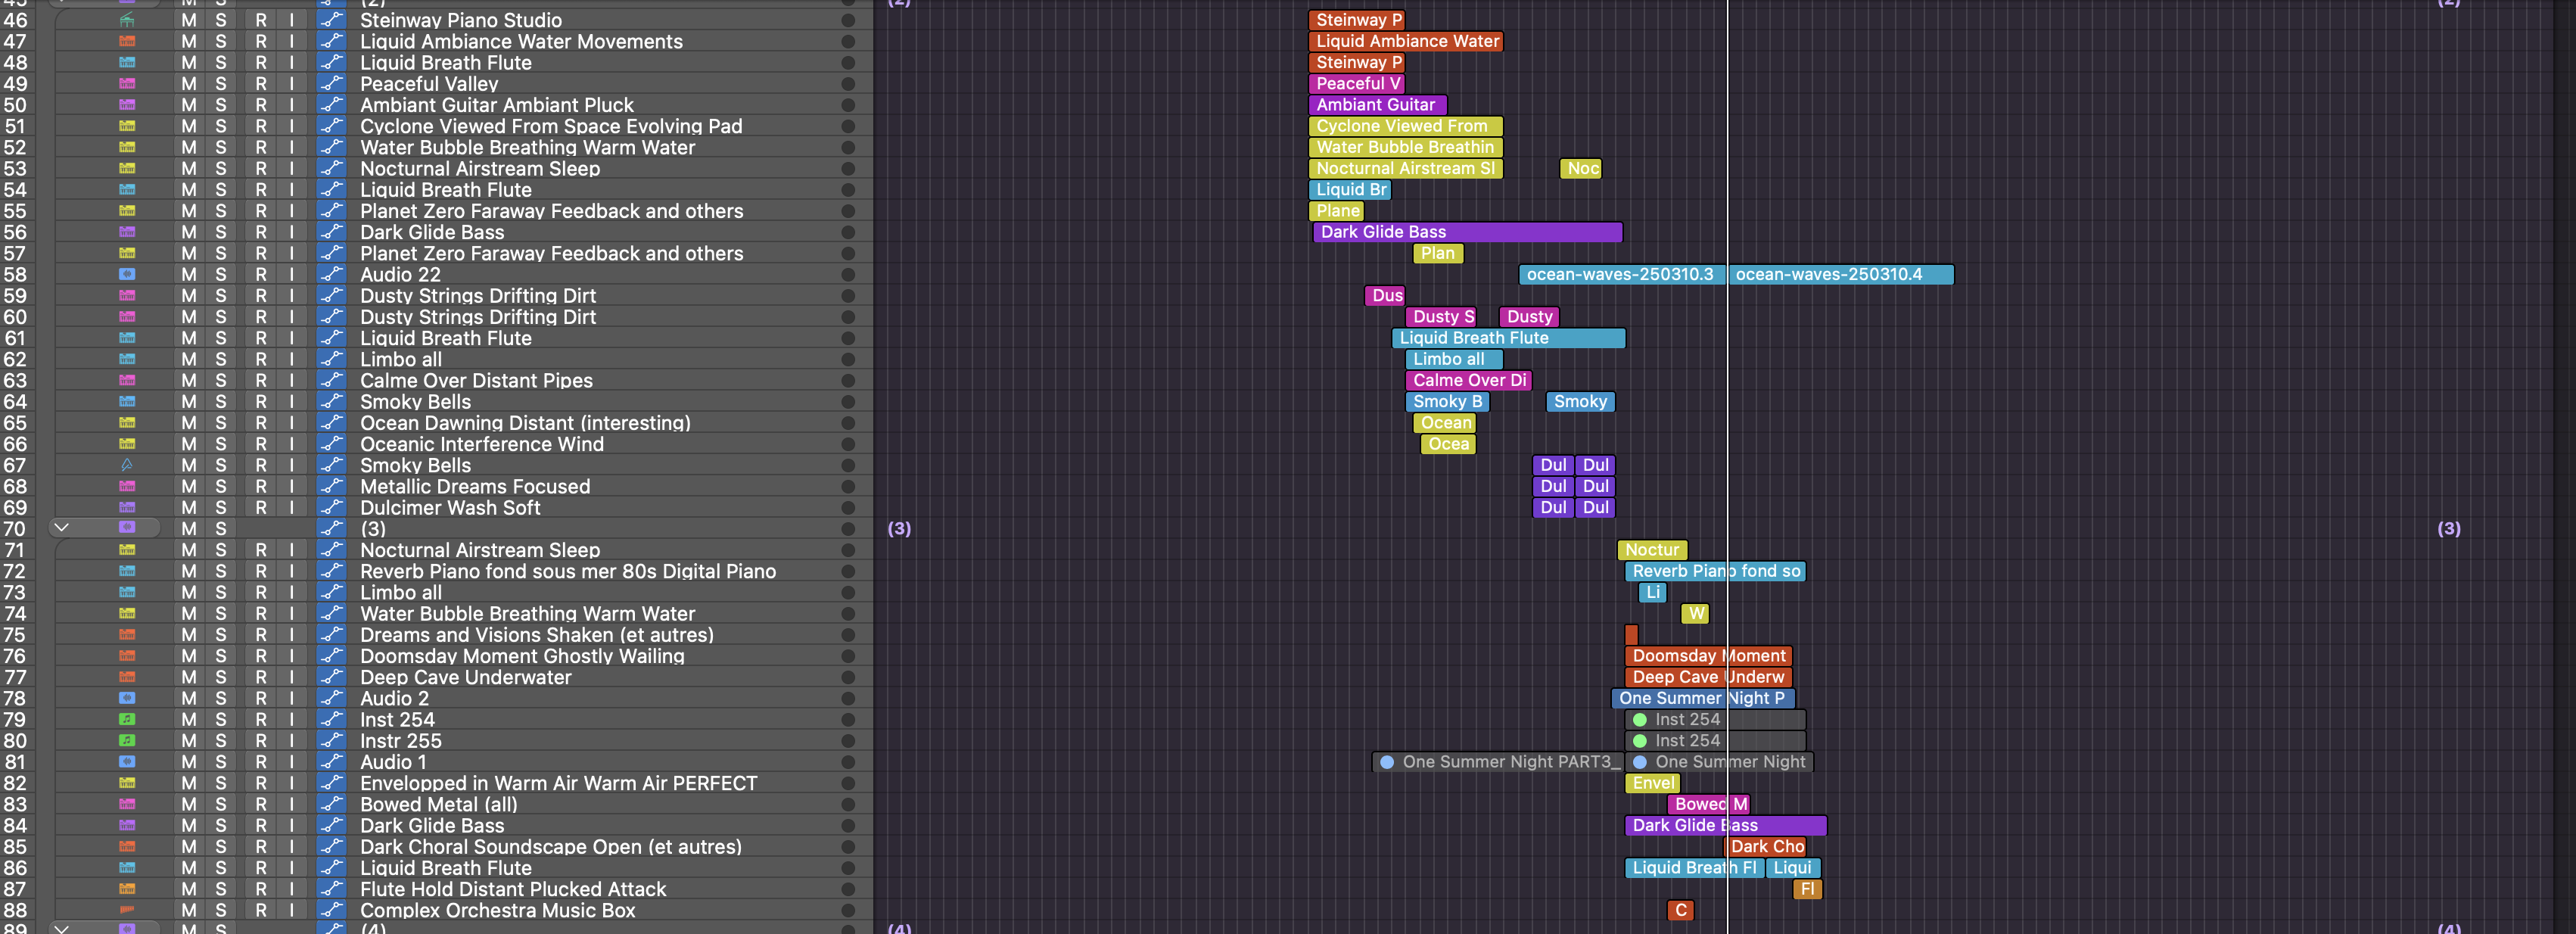Click the Metallic Dreams Focused keyboard icon
This screenshot has height=934, width=2576.
(127, 486)
